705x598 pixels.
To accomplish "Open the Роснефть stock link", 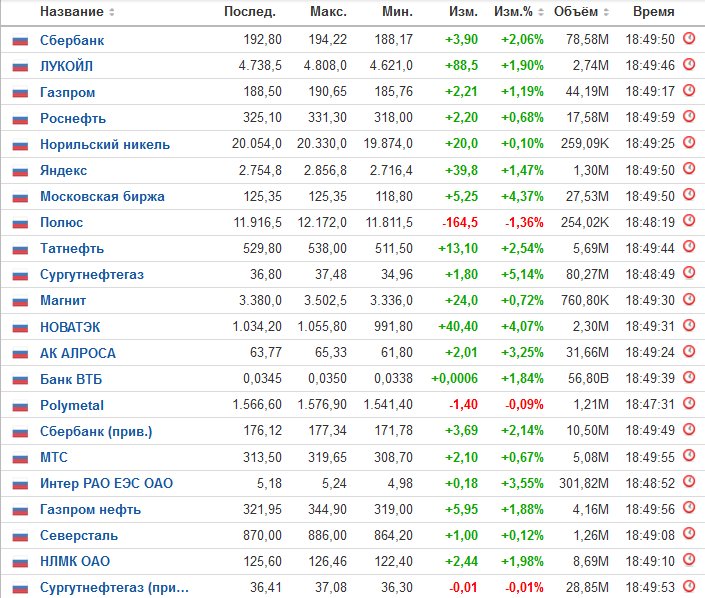I will [x=73, y=119].
